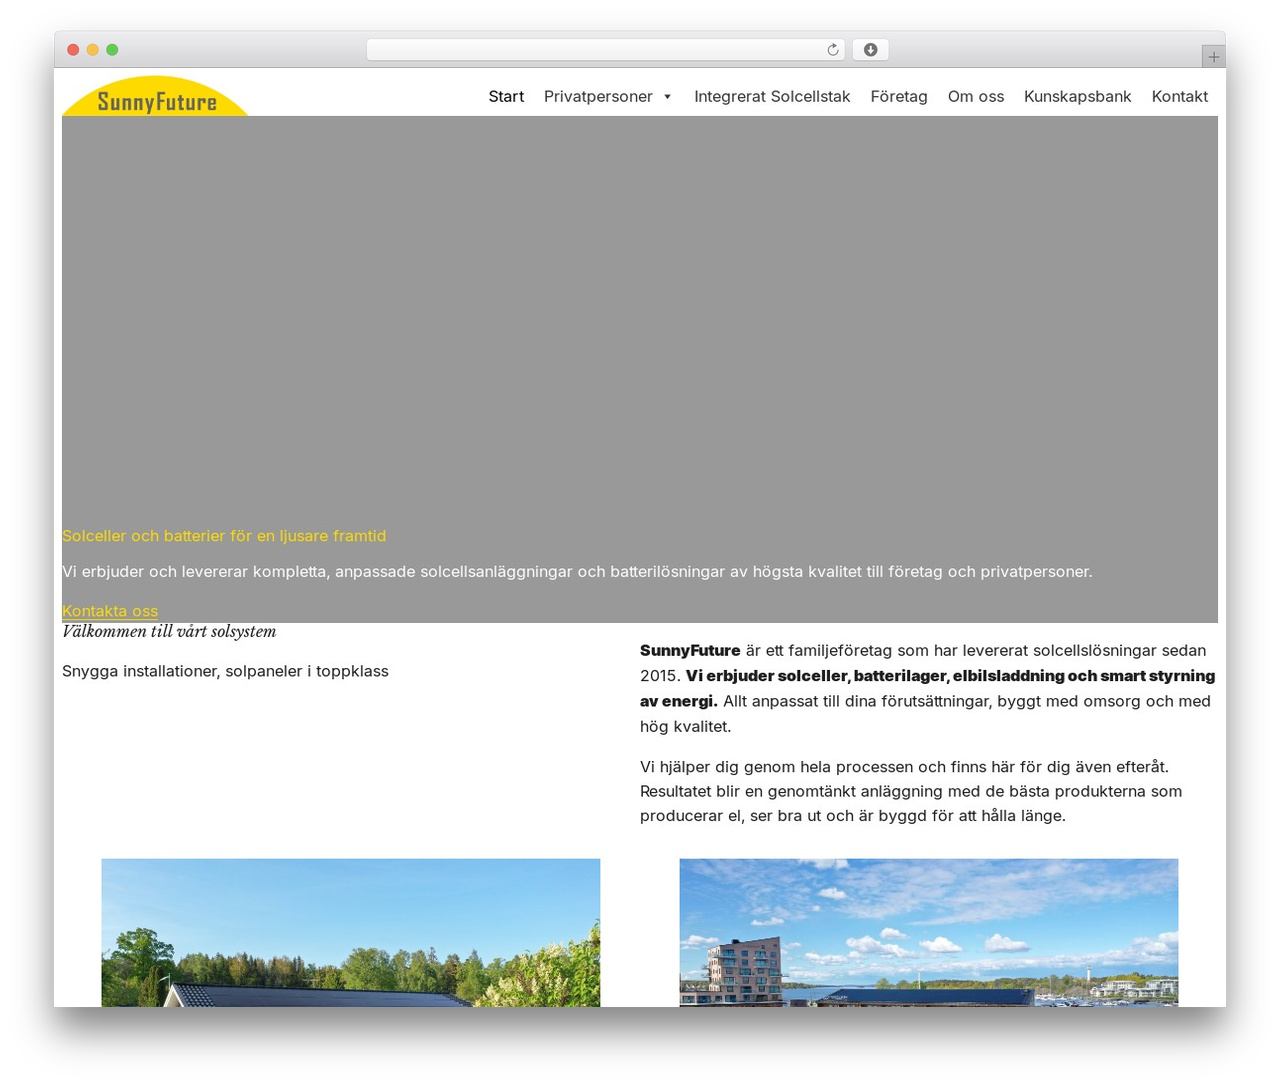Reload the page with the refresh icon
Screen dimensions: 1280x1084
(x=832, y=50)
